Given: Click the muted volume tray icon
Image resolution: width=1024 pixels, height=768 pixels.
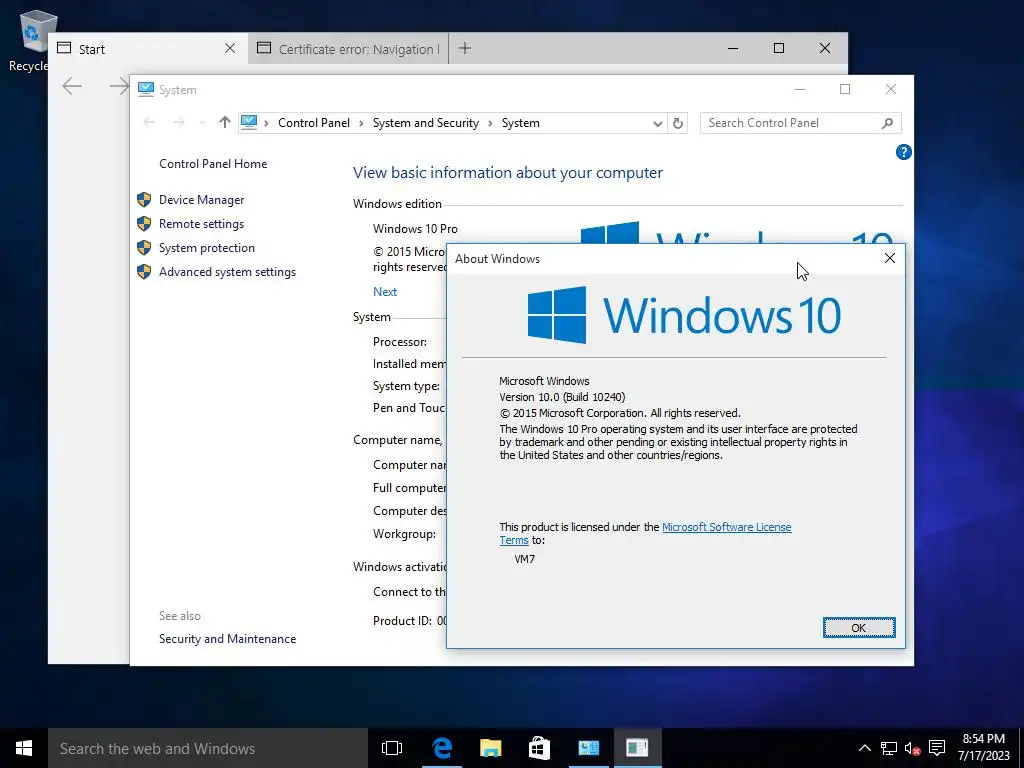Looking at the screenshot, I should coord(912,748).
